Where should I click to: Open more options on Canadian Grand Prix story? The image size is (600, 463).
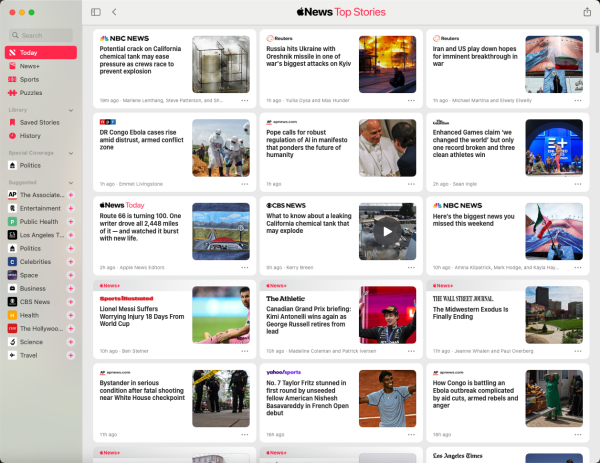pyautogui.click(x=411, y=351)
